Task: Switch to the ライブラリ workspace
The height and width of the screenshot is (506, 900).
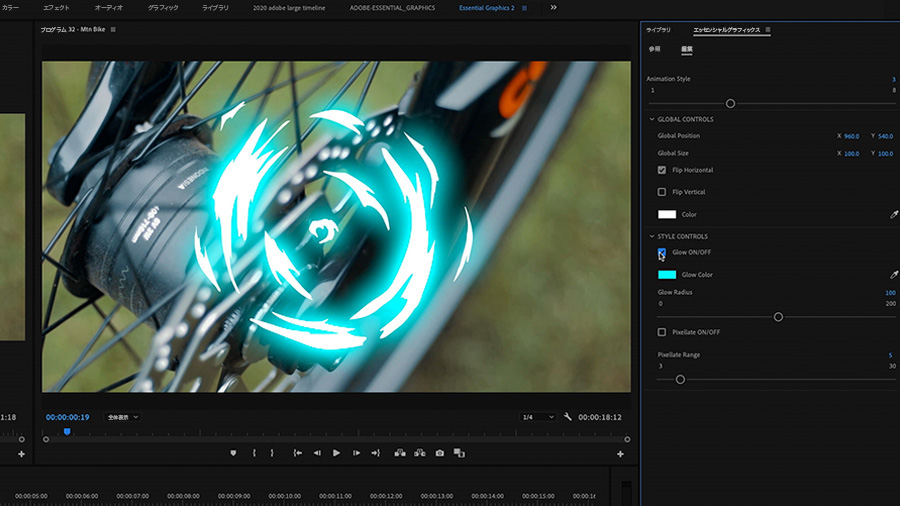Action: point(215,8)
